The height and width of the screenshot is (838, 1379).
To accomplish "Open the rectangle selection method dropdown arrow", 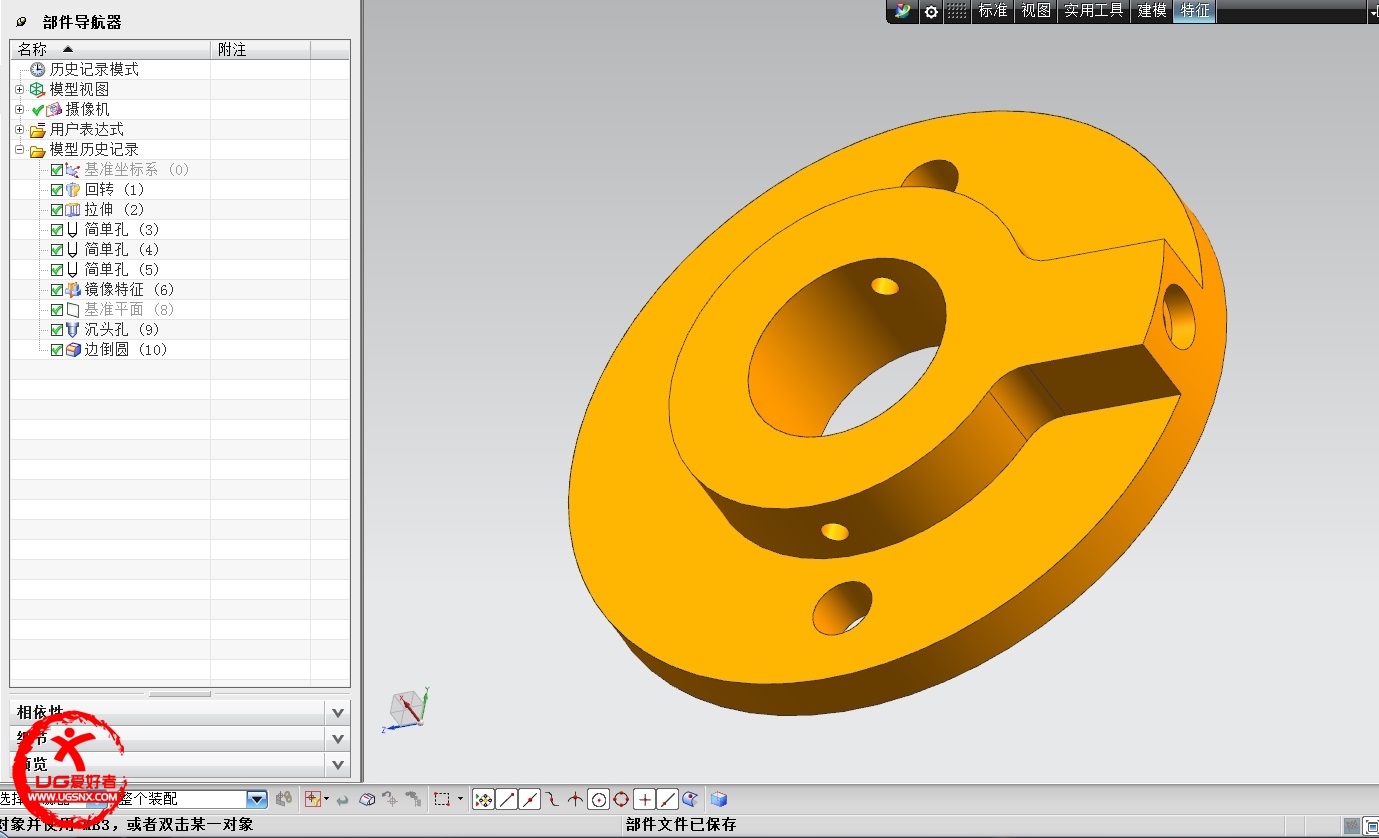I will pos(460,799).
